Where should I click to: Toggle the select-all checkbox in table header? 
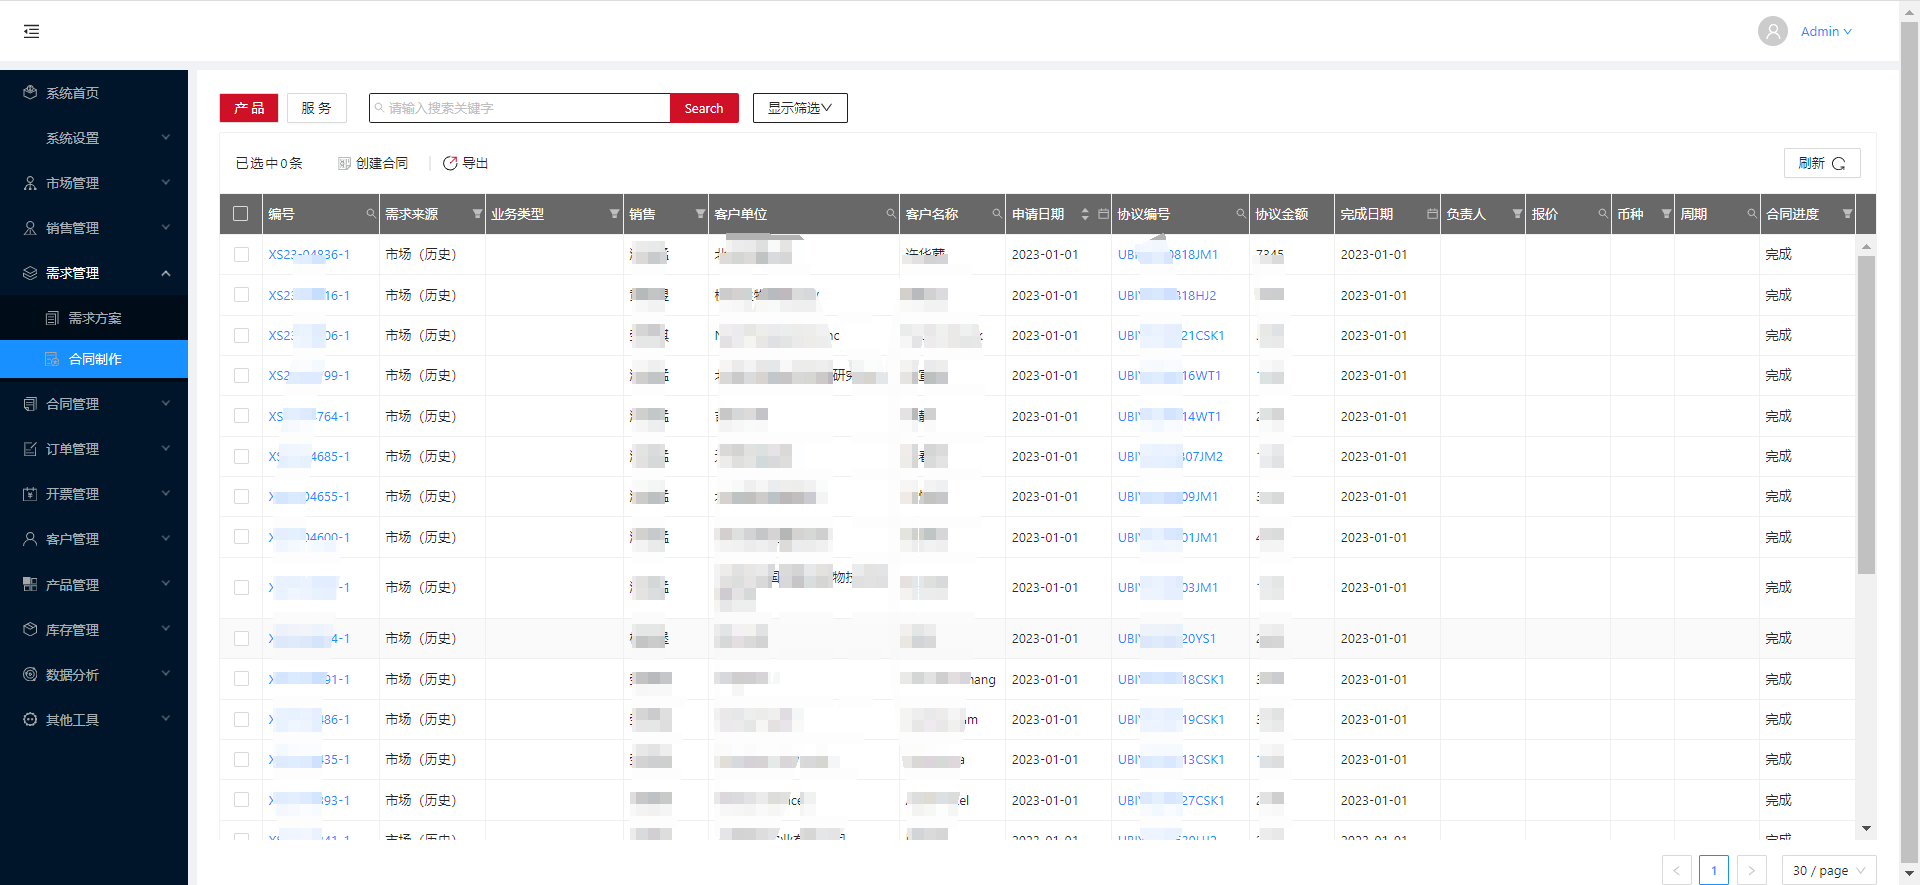click(x=240, y=214)
